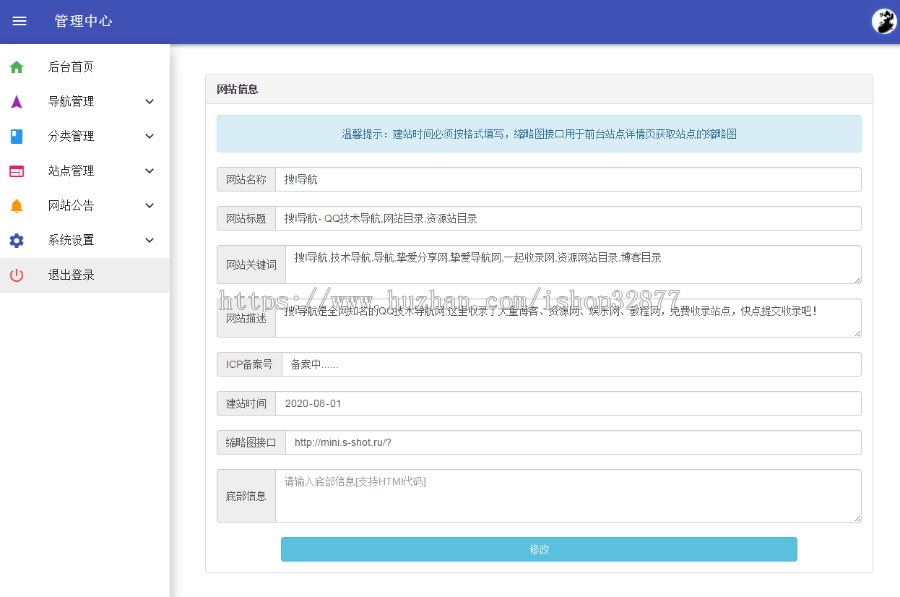Open 系统设置 menu item
The height and width of the screenshot is (597, 900).
(x=85, y=240)
